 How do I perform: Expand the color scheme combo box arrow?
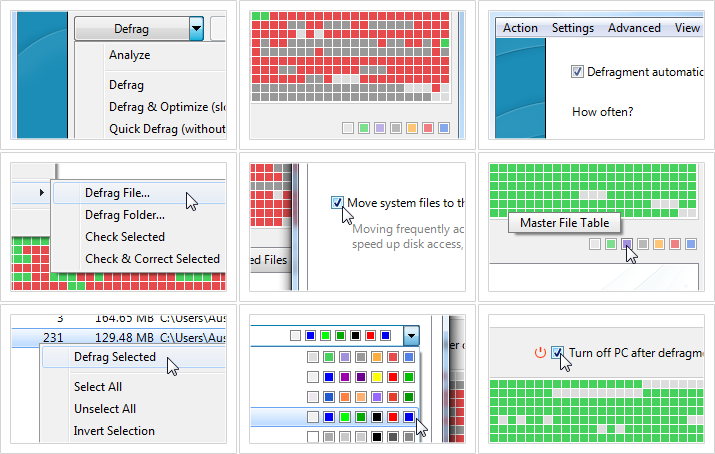tap(410, 335)
